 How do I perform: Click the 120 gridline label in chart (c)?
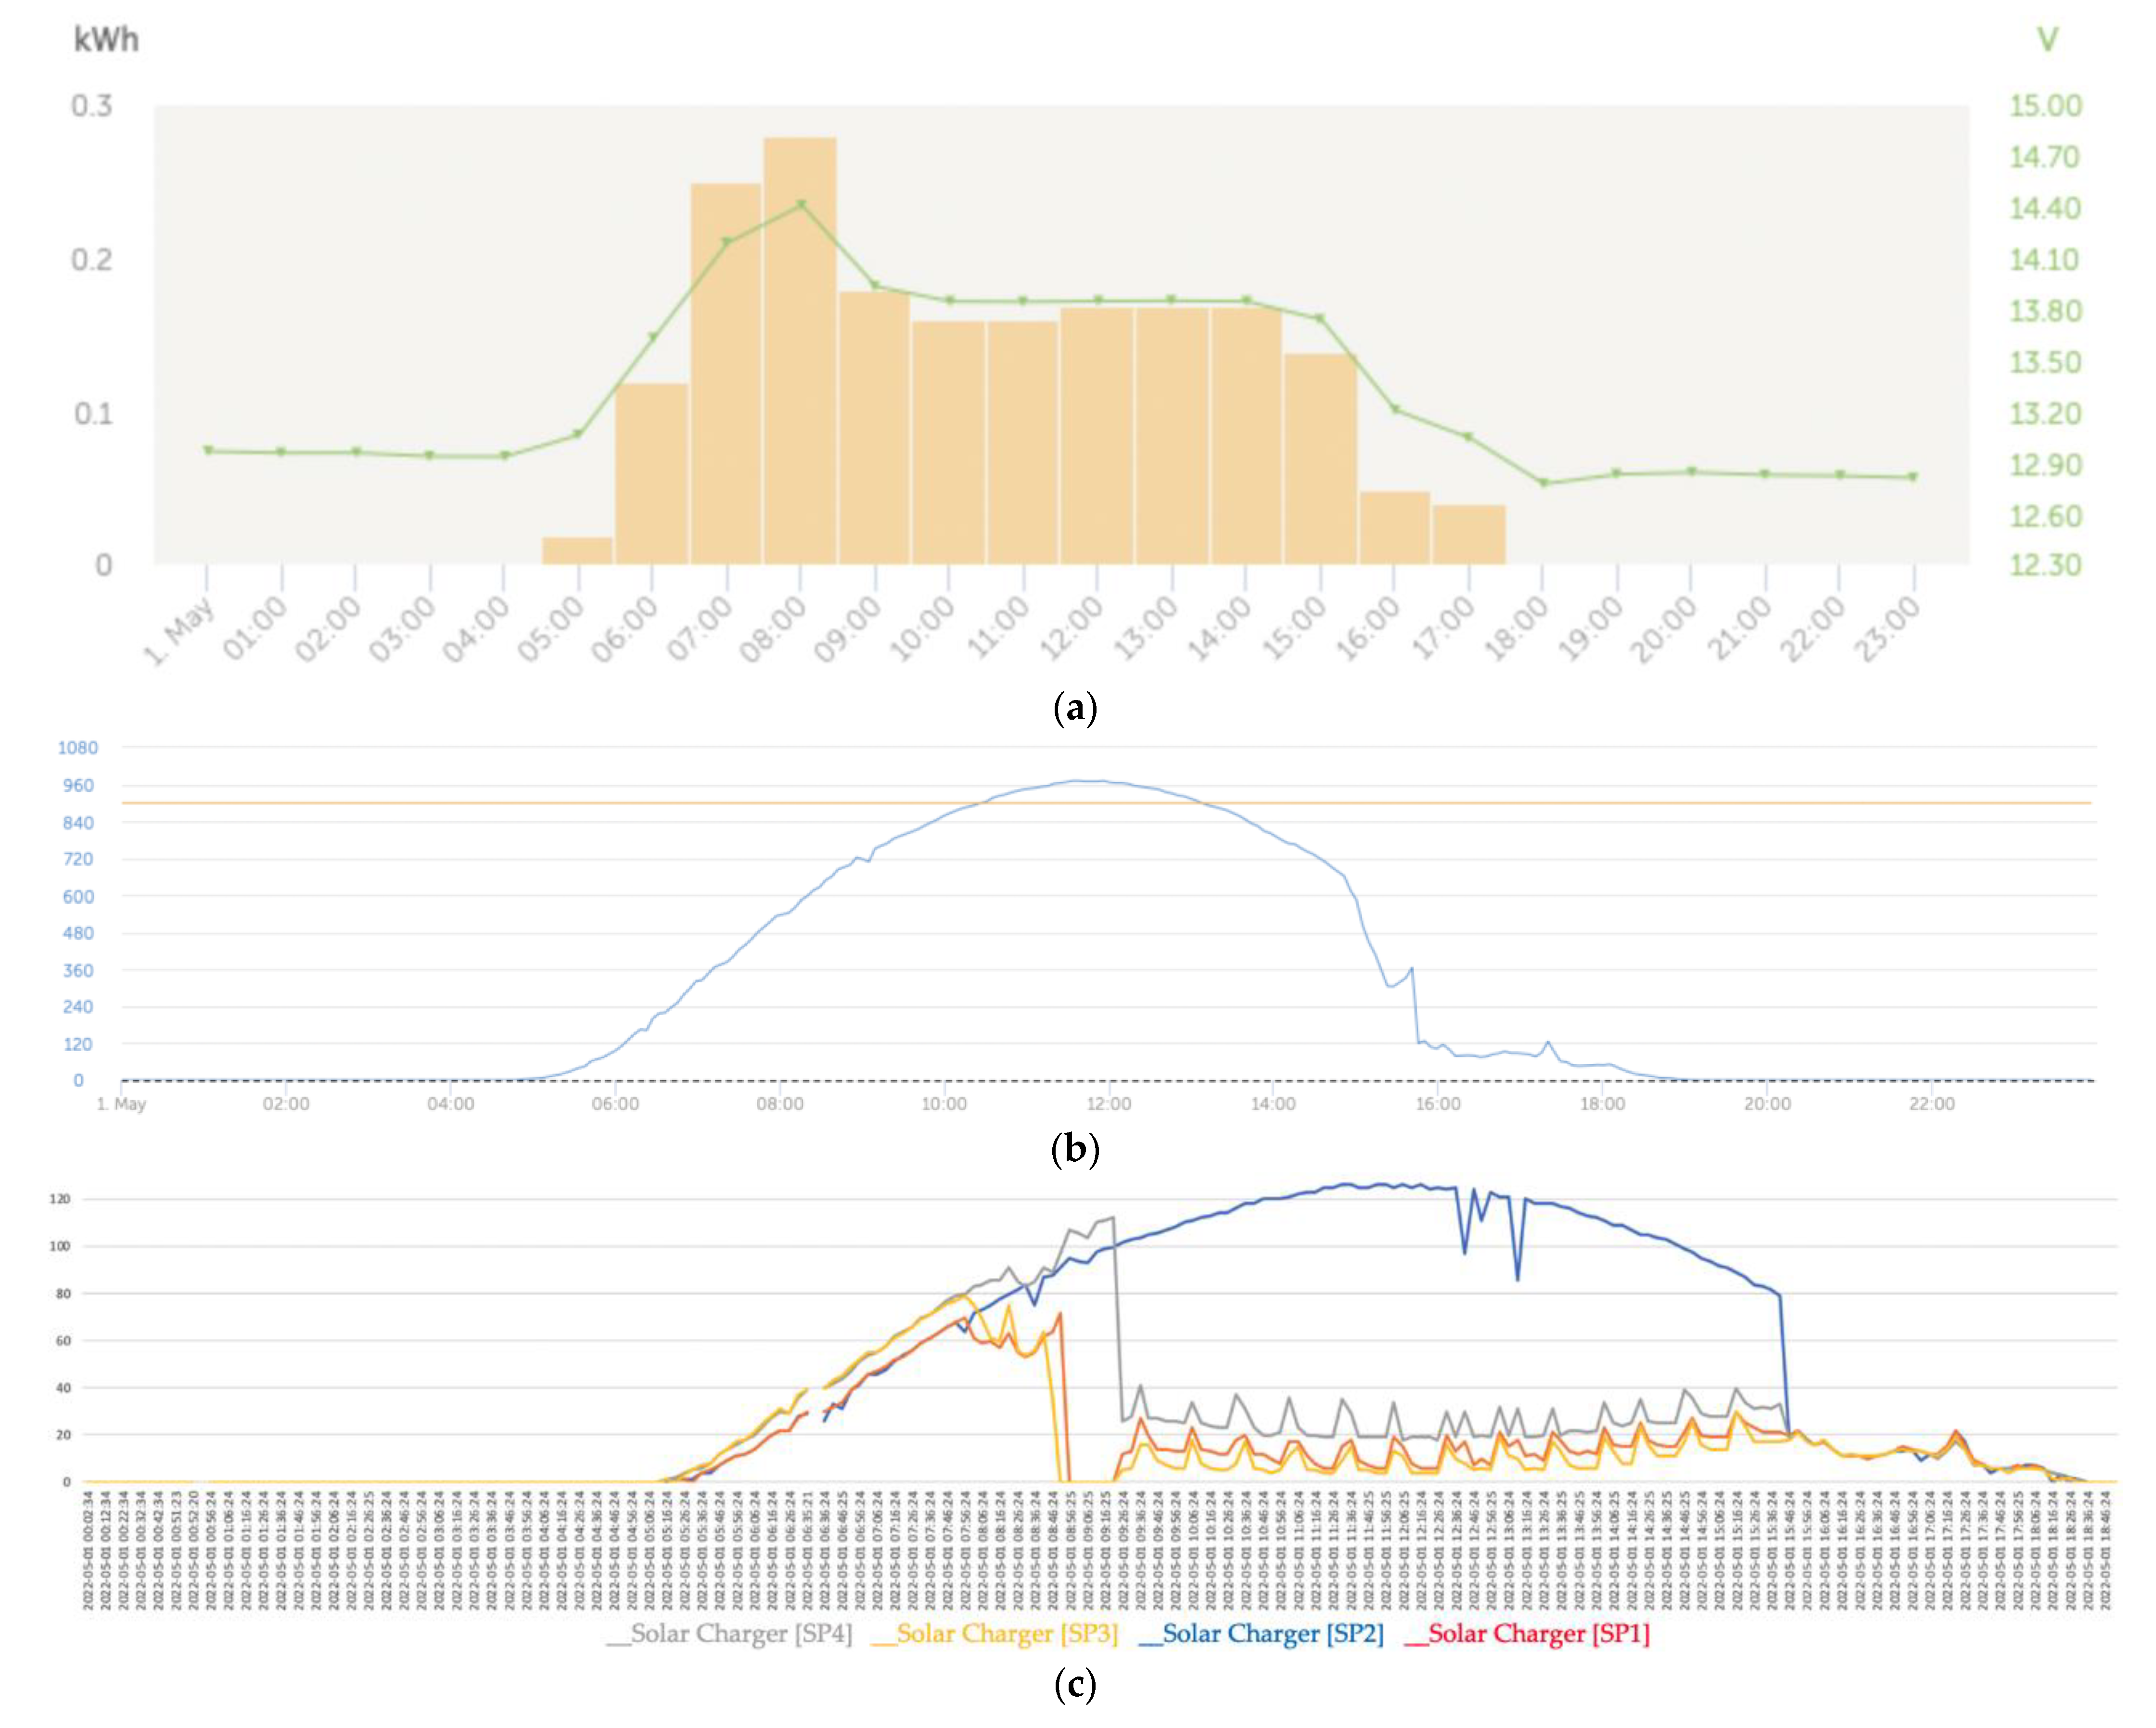[60, 1199]
